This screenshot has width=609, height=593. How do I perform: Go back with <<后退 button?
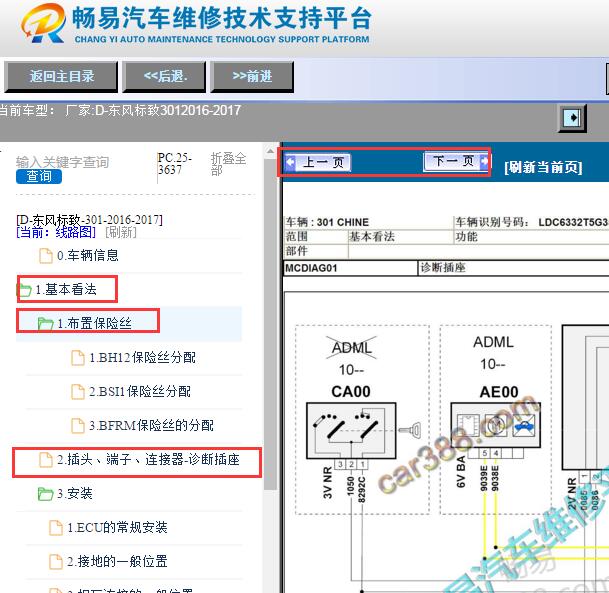pos(164,77)
